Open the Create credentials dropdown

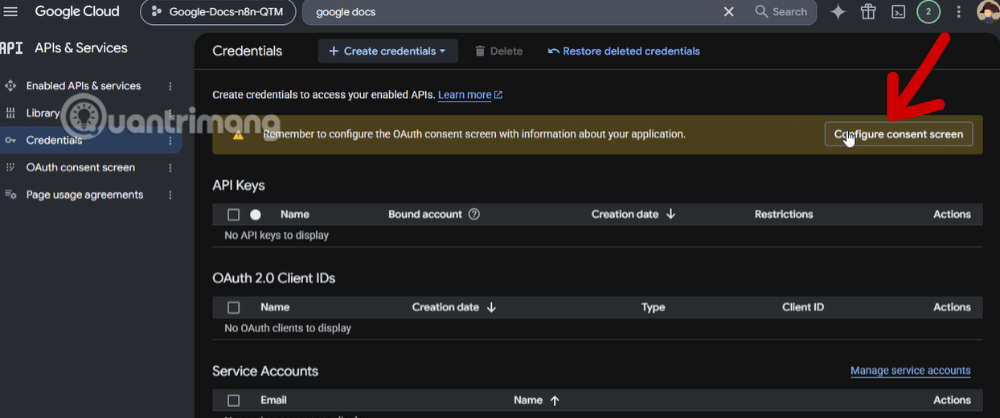tap(388, 51)
